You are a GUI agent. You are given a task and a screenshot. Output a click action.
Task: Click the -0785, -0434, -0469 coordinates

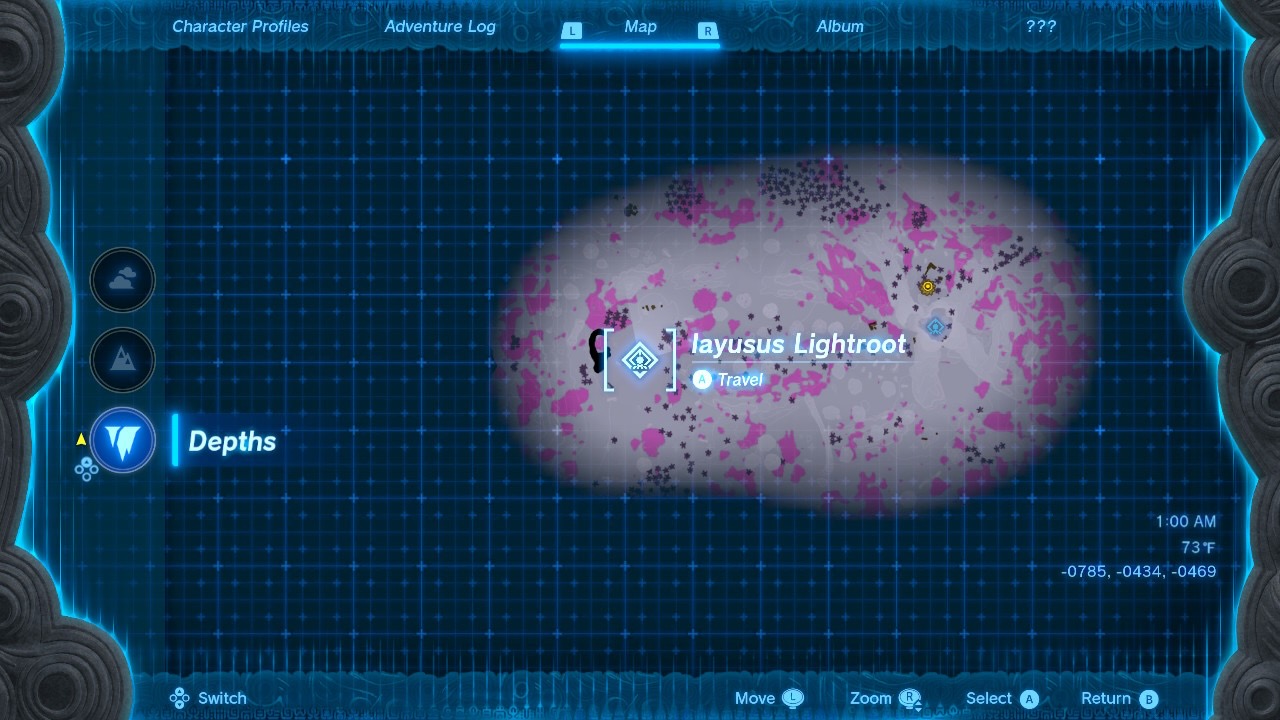click(1139, 572)
